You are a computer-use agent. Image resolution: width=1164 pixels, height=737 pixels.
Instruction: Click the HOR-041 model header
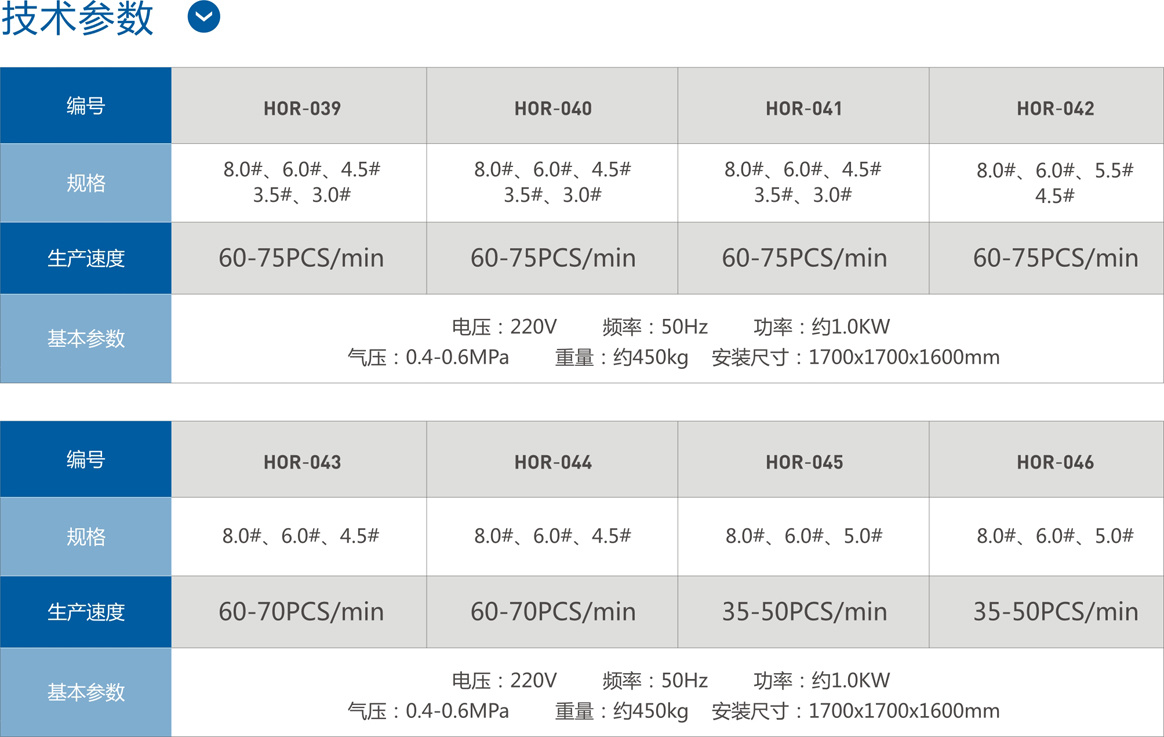804,108
